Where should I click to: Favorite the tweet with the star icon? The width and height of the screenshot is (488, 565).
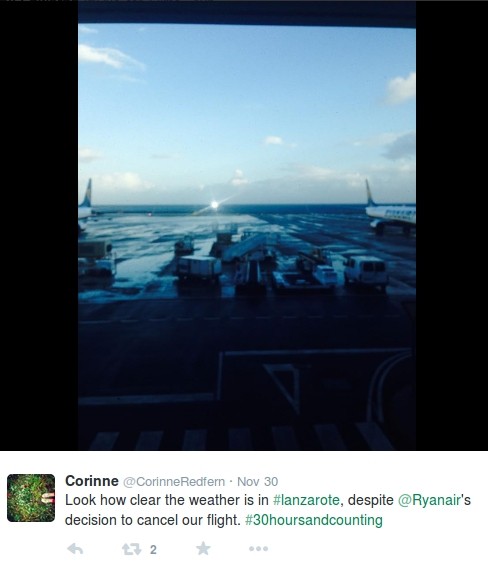point(203,548)
